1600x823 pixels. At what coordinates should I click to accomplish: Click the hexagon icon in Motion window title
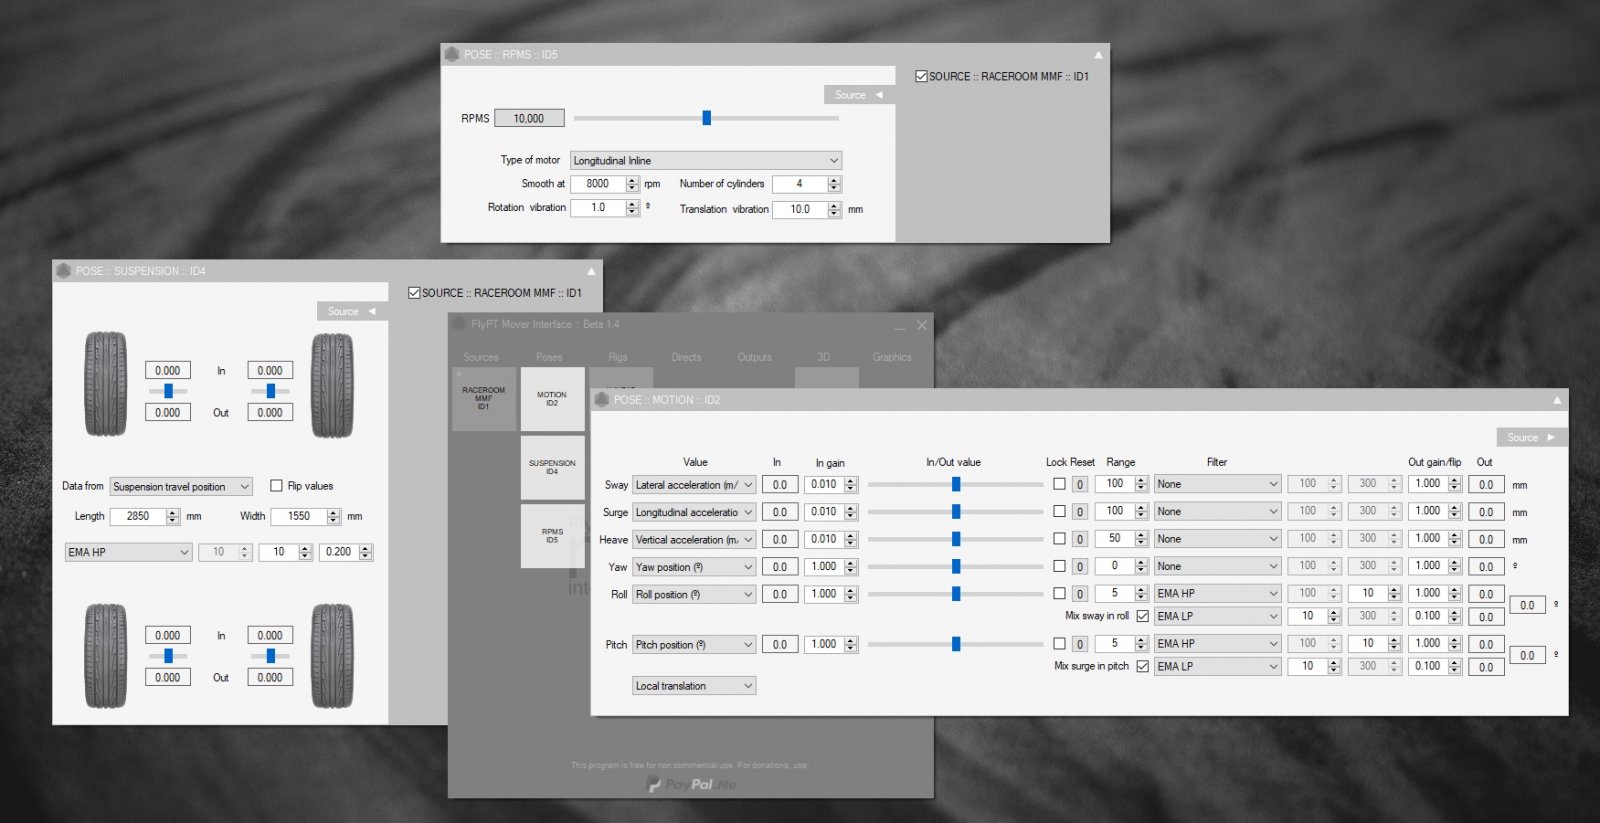(x=602, y=400)
